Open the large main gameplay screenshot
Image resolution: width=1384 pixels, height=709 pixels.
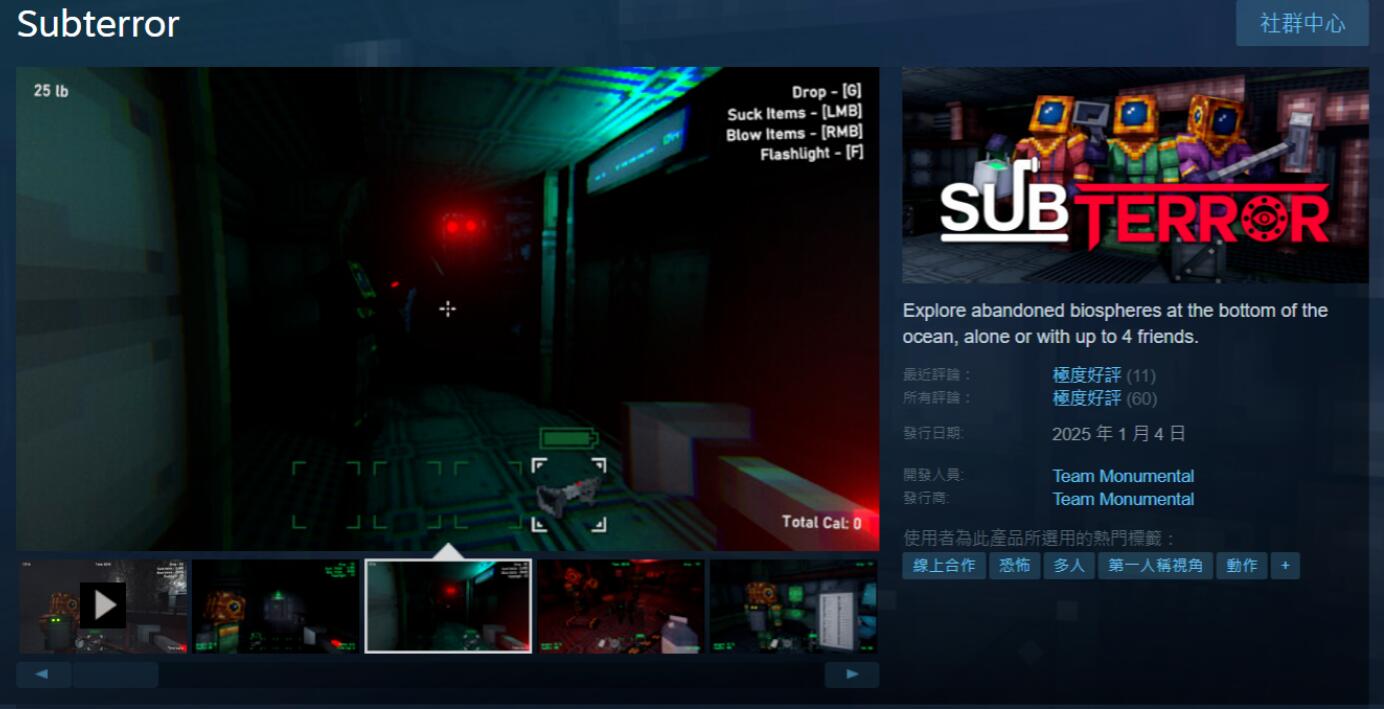pos(448,308)
